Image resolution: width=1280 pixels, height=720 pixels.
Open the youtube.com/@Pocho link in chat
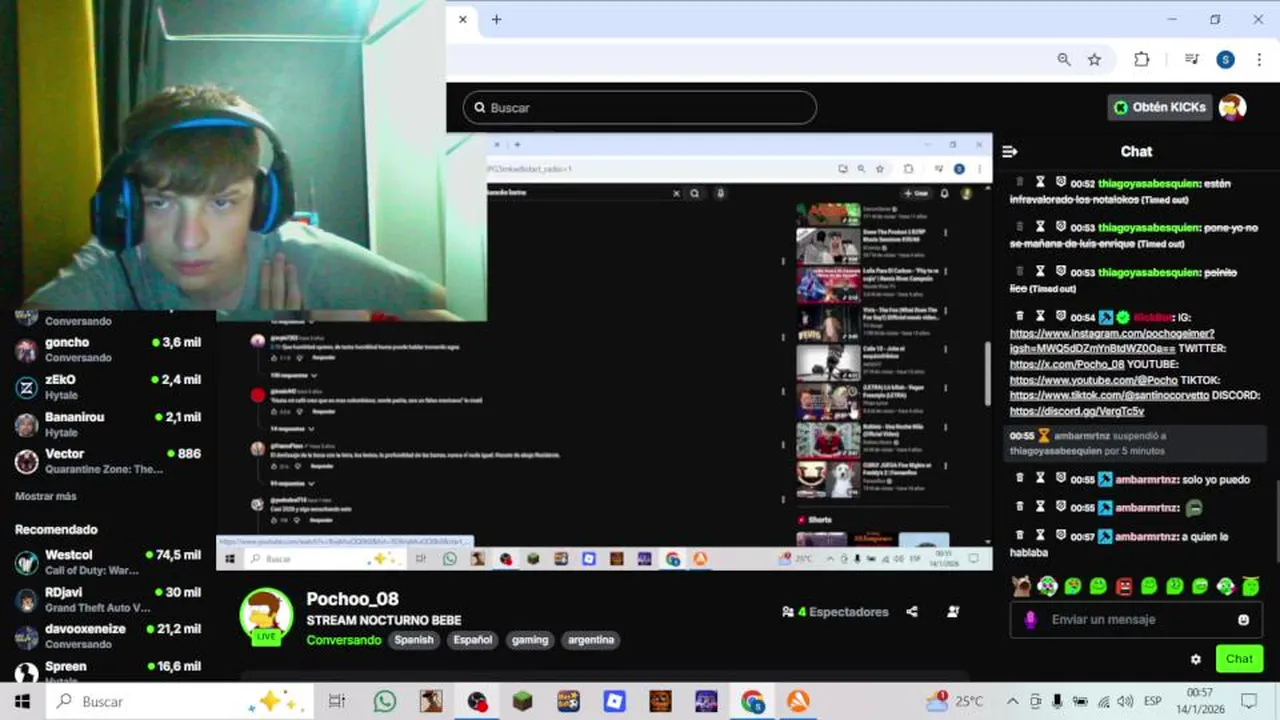[x=1093, y=380]
